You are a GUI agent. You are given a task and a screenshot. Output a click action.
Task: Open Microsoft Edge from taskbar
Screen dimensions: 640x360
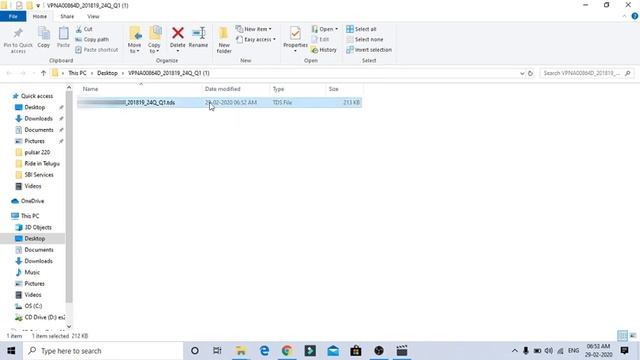pyautogui.click(x=264, y=351)
